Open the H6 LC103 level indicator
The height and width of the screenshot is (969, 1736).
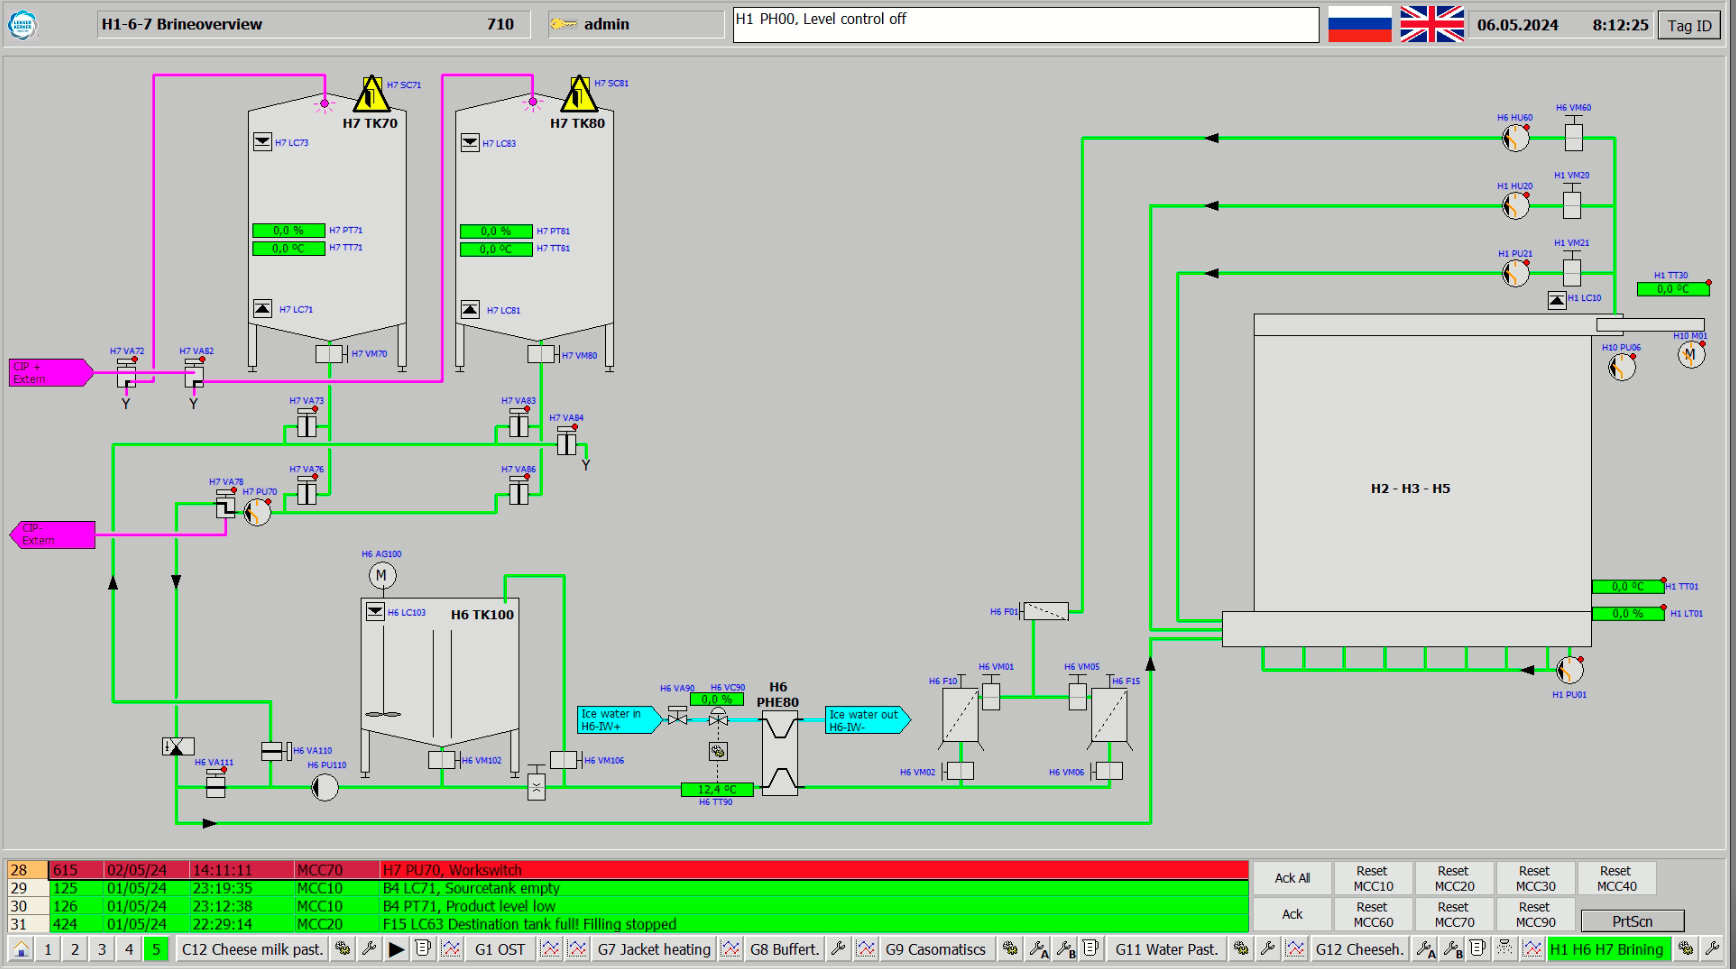(375, 611)
